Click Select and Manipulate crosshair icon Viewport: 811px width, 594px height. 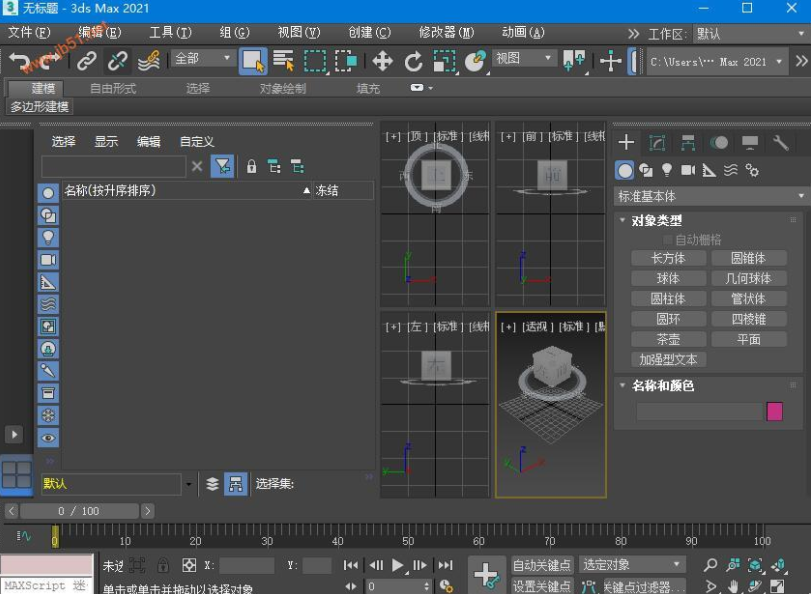pyautogui.click(x=610, y=62)
